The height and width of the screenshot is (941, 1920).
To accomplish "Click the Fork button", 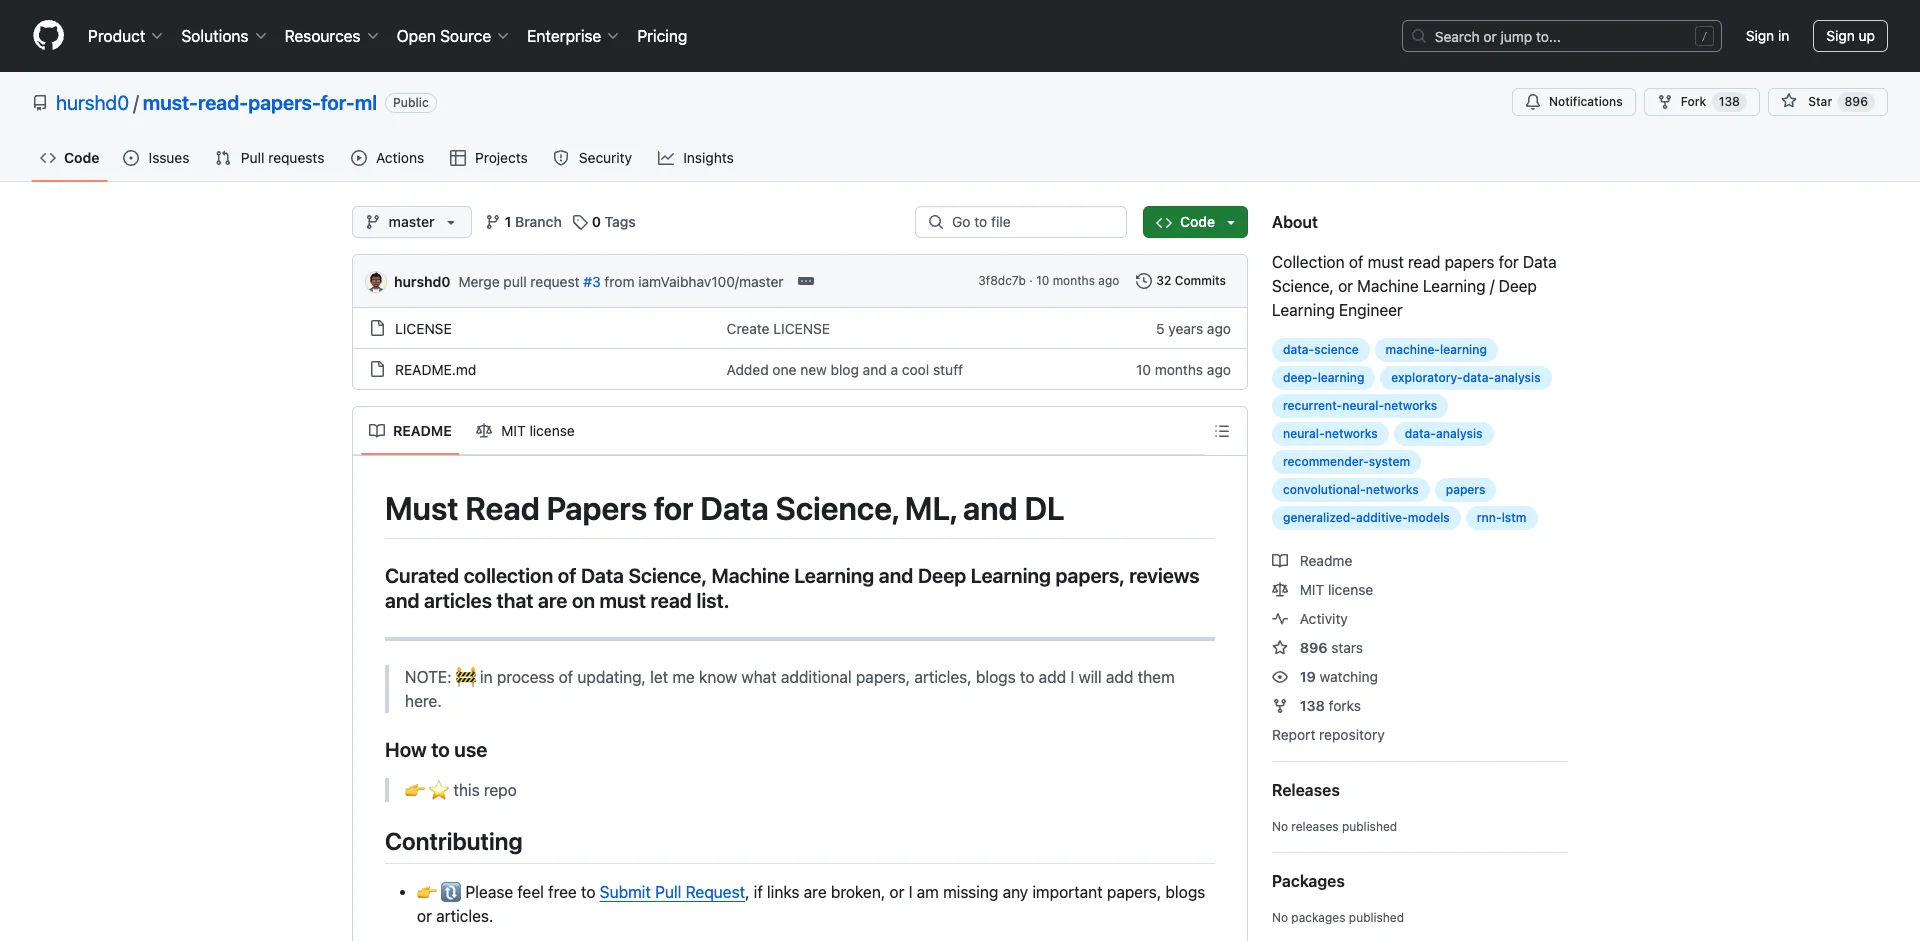I will coord(1701,102).
